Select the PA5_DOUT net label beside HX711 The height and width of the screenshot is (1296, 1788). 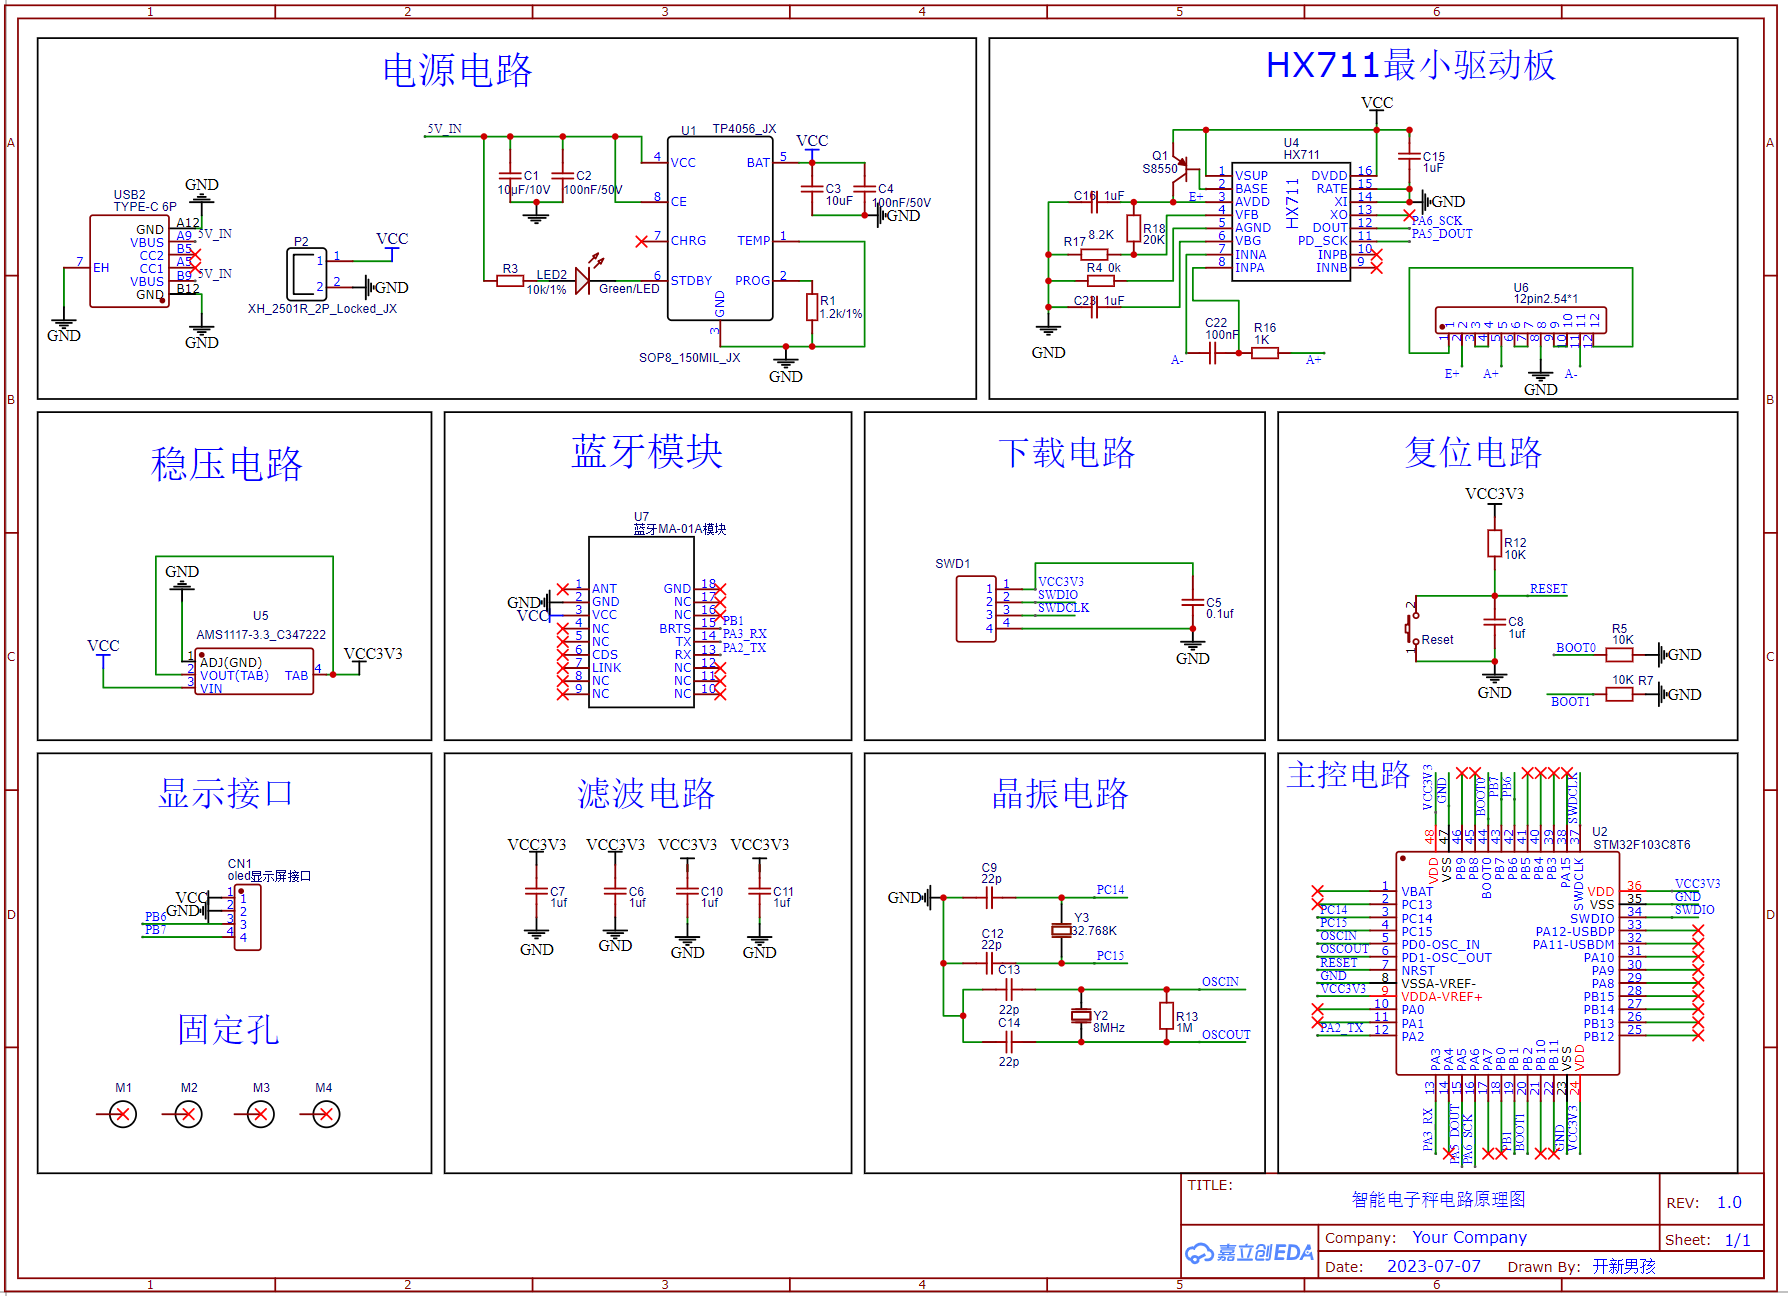(x=1442, y=234)
